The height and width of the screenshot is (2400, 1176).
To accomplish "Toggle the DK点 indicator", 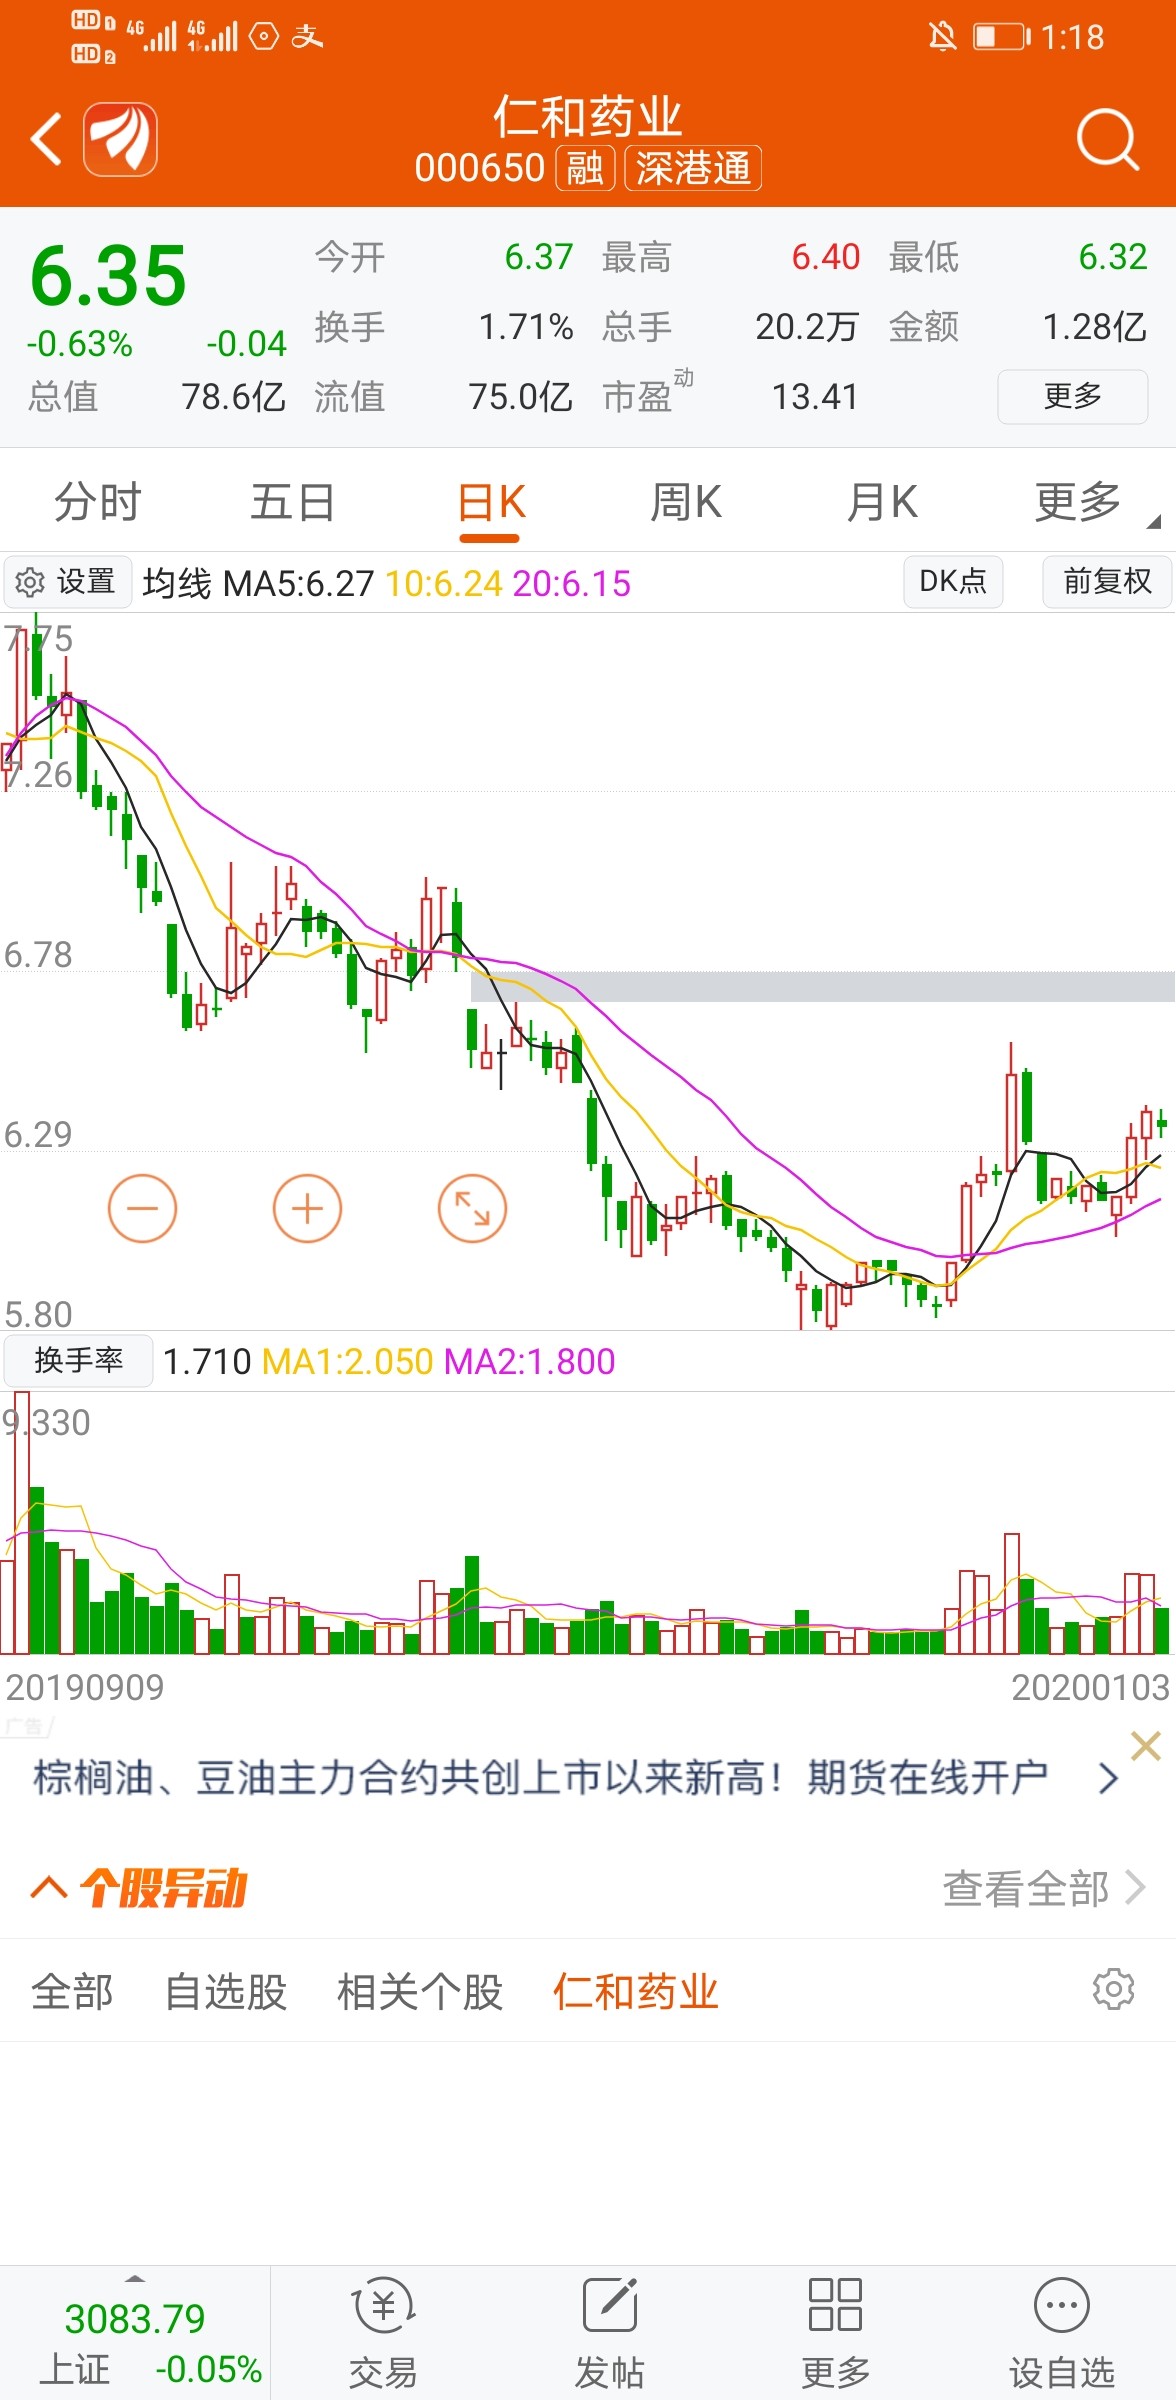I will pyautogui.click(x=953, y=581).
